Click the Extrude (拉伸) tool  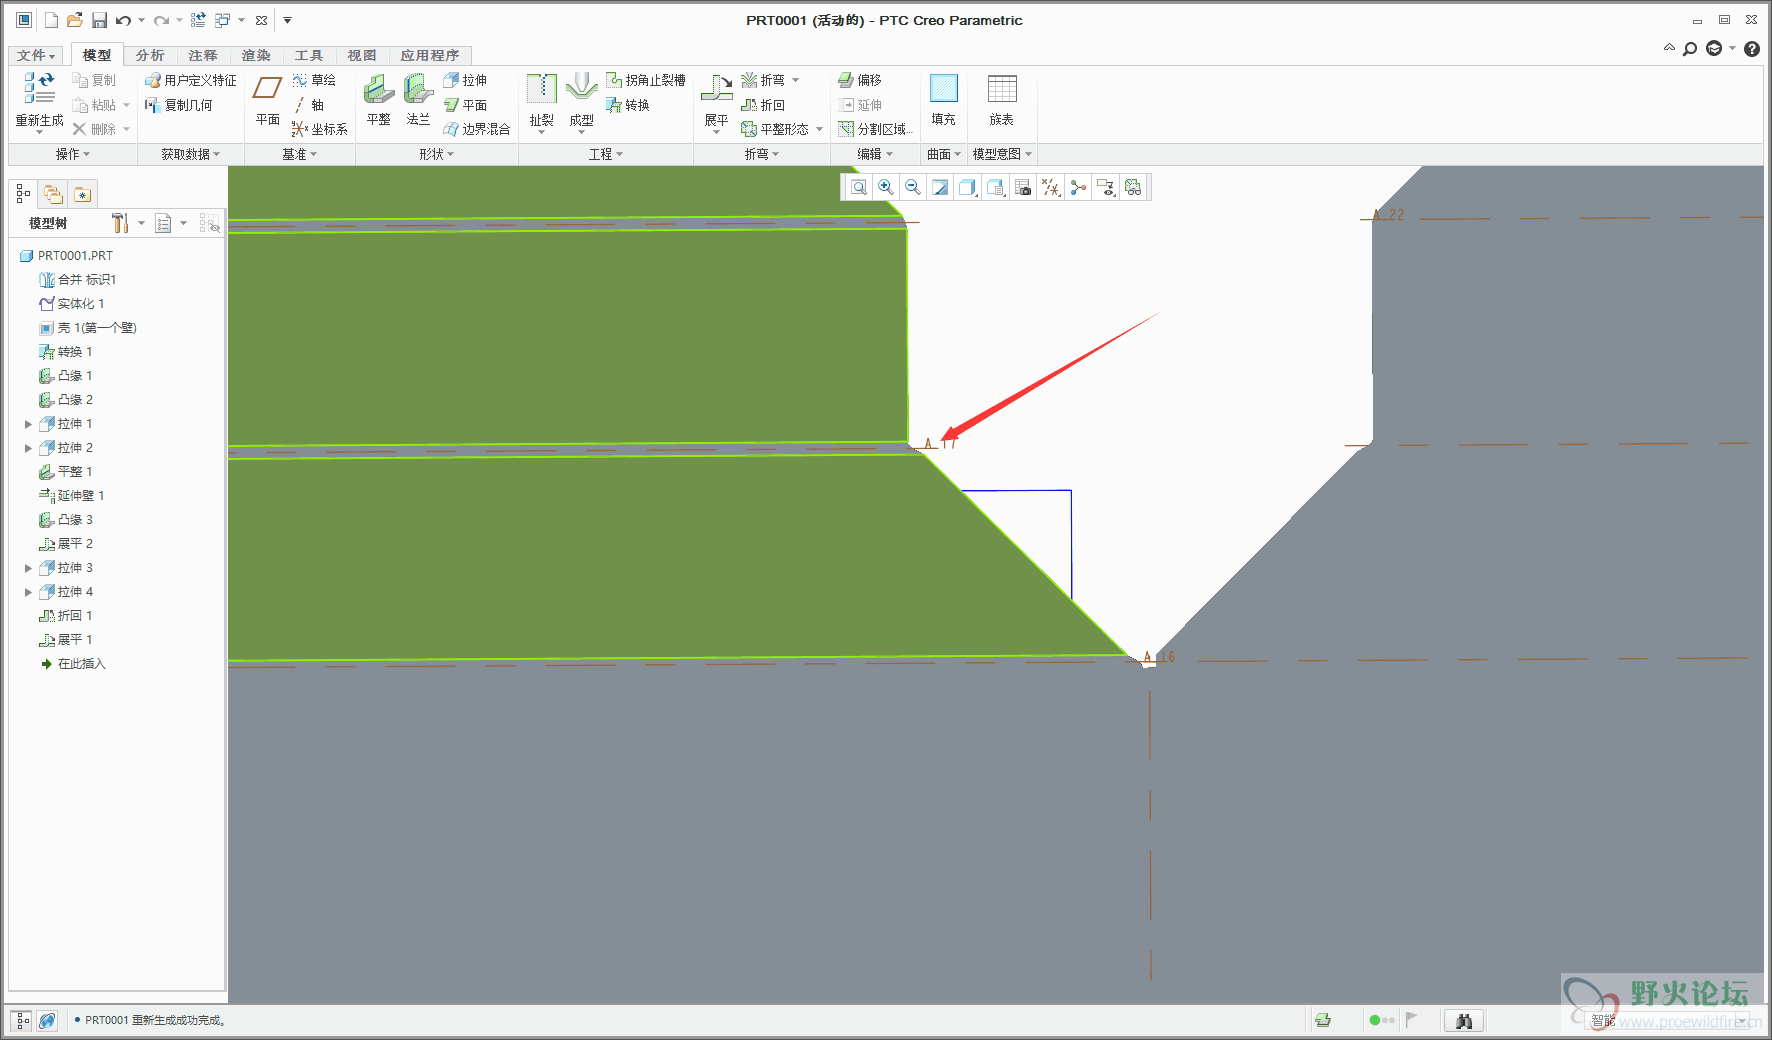pyautogui.click(x=465, y=80)
